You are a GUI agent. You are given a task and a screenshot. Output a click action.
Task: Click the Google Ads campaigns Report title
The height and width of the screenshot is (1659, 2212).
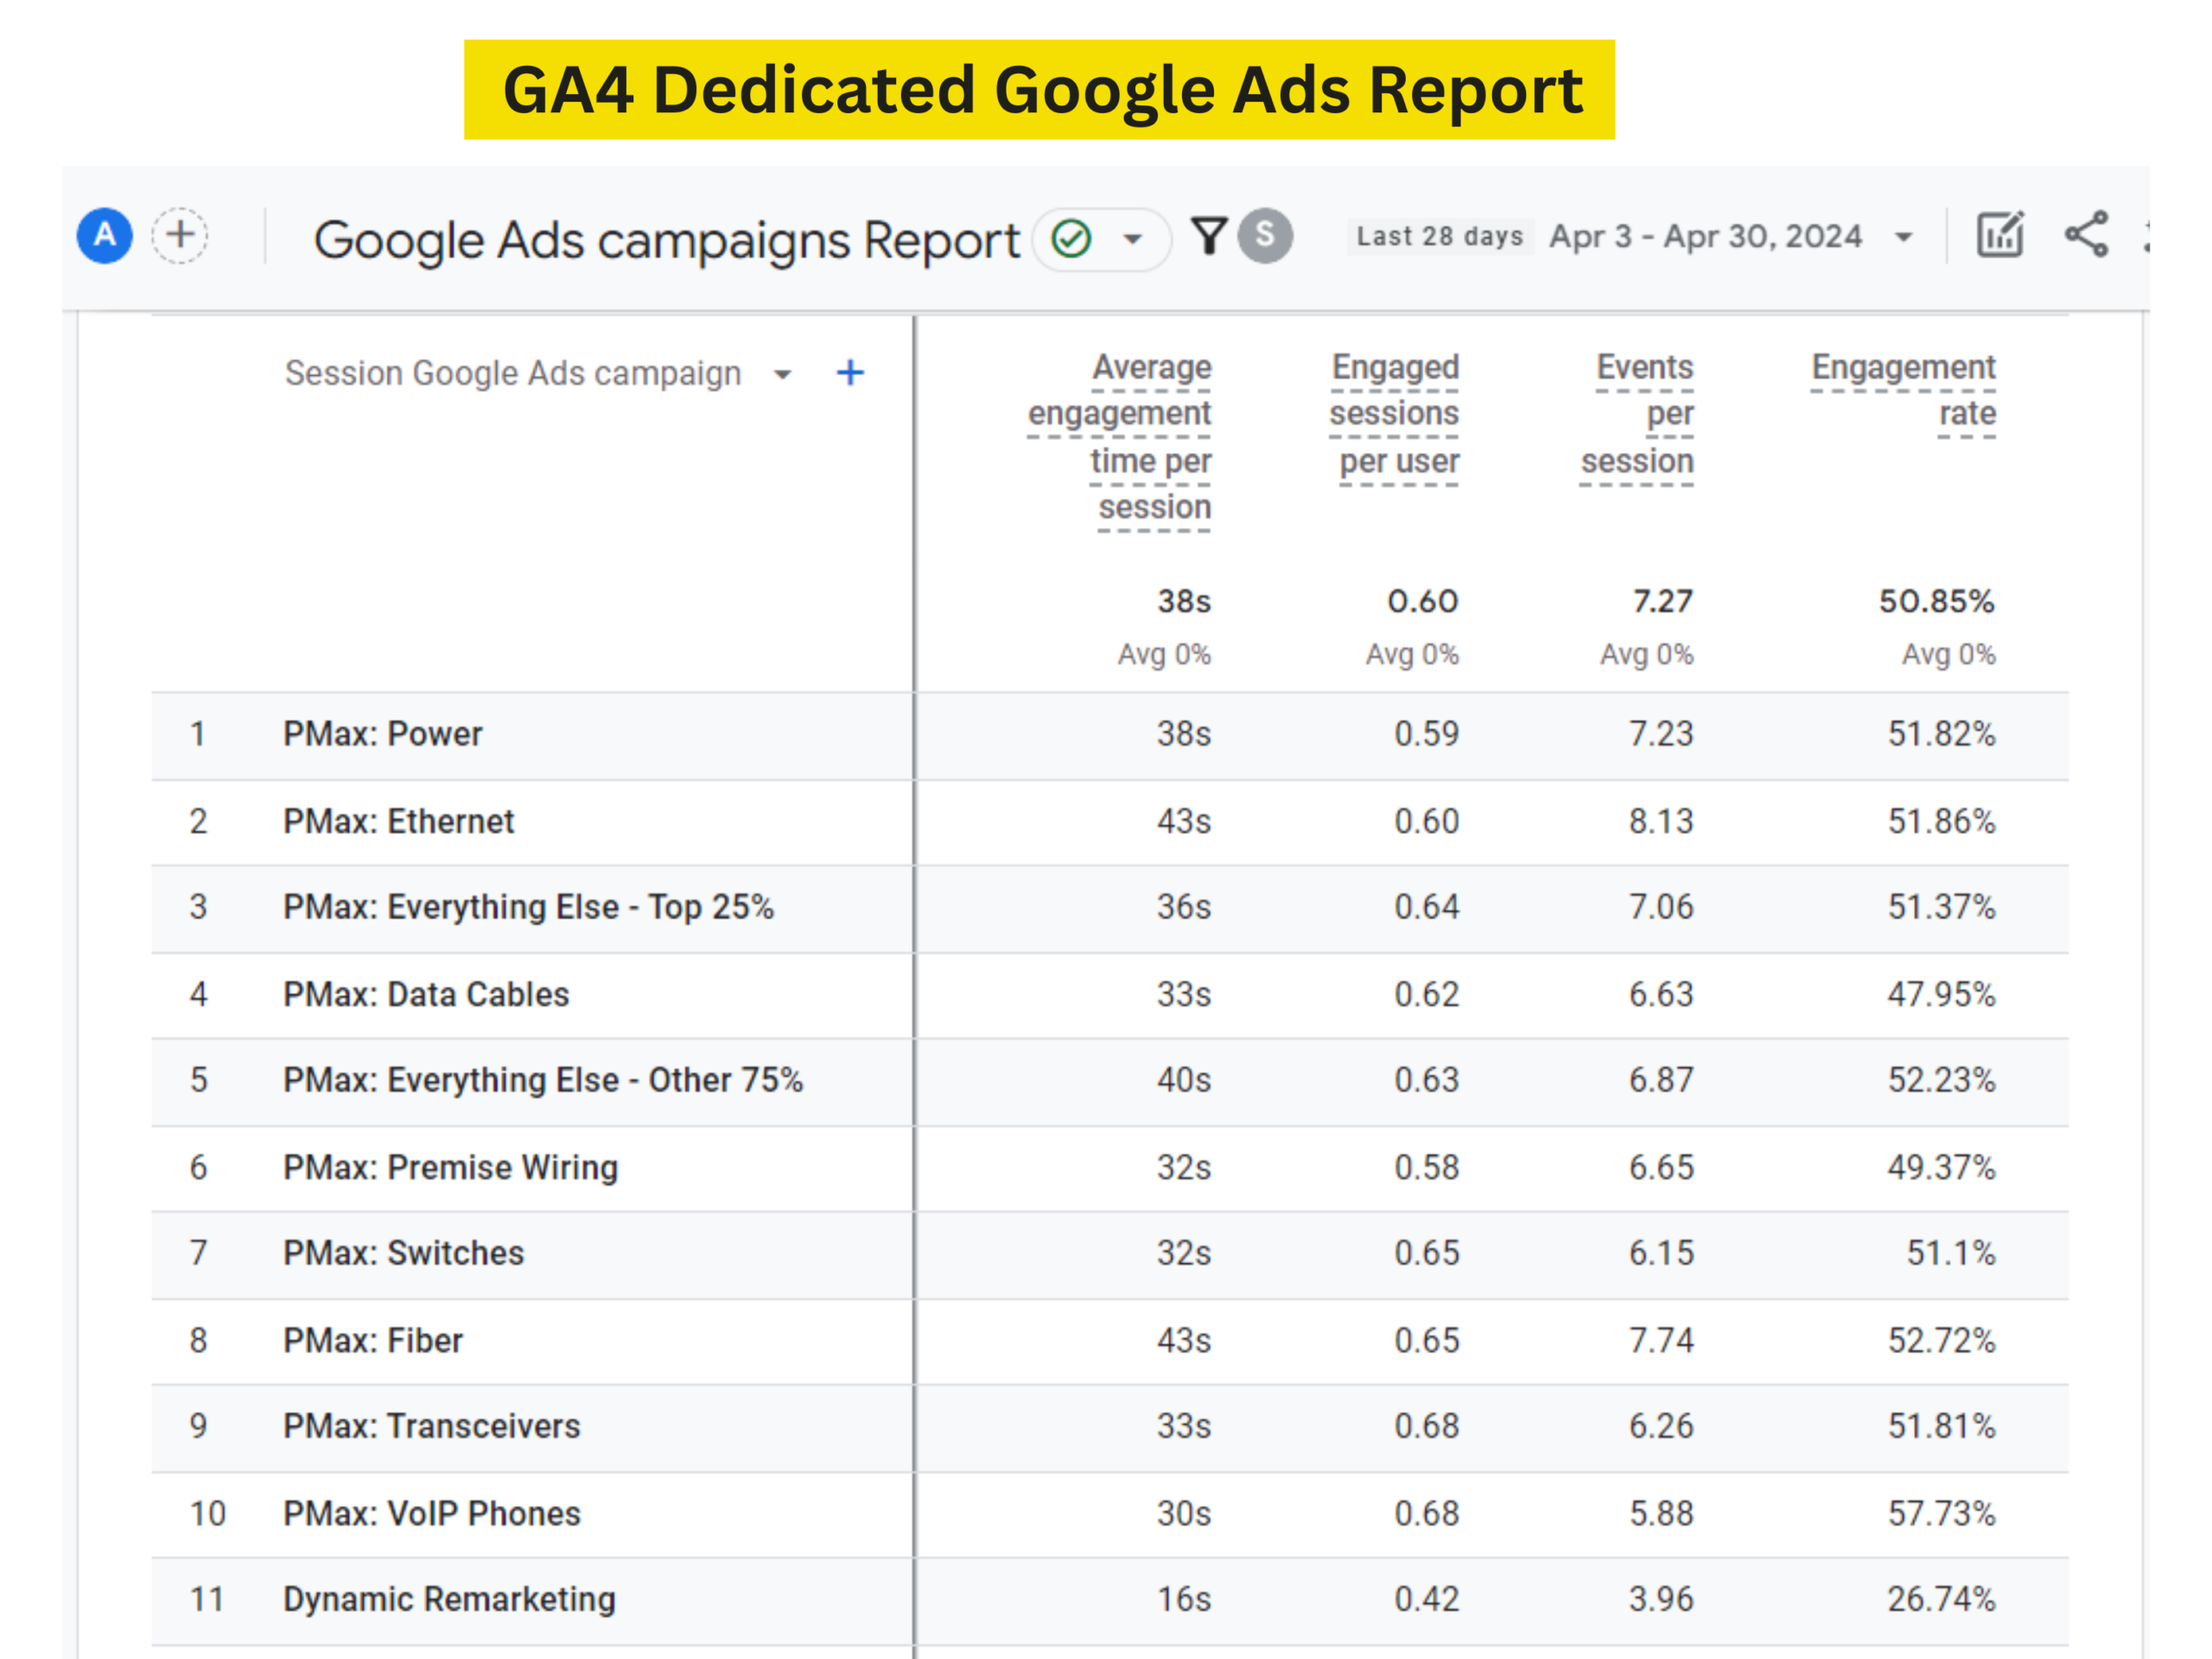[666, 240]
